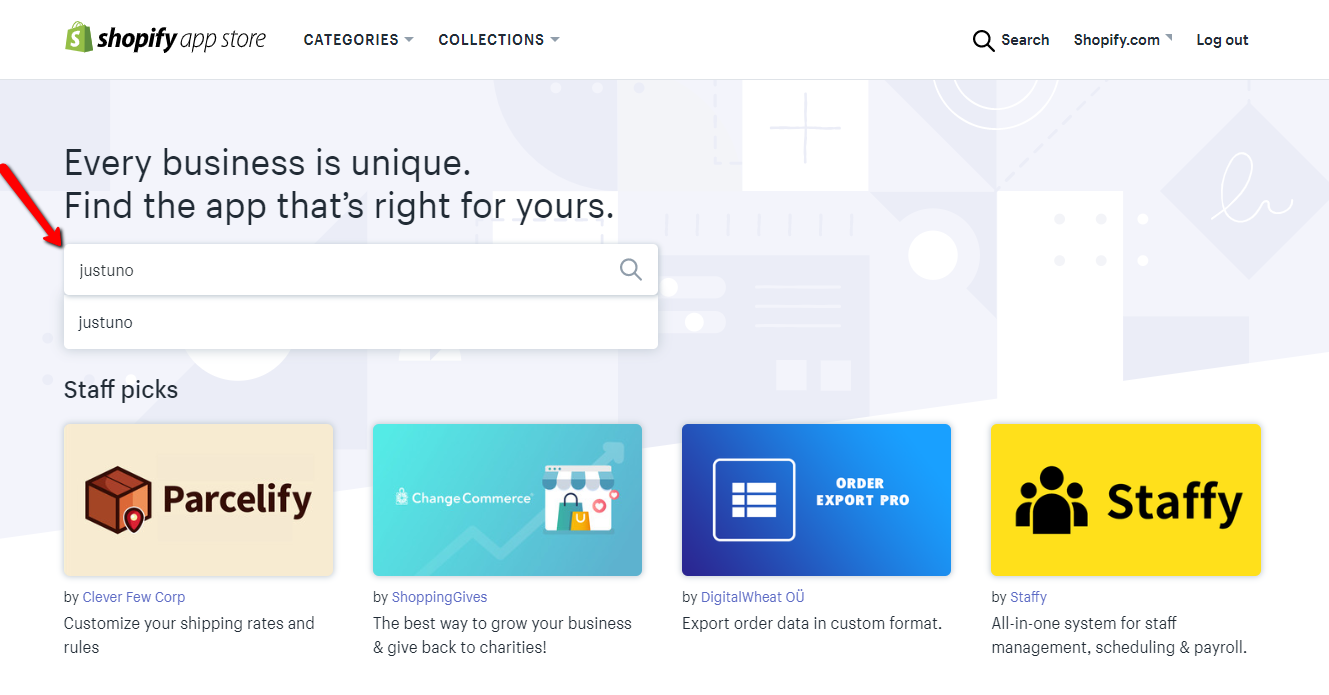Image resolution: width=1329 pixels, height=695 pixels.
Task: Click the green Shopify bag logo
Action: click(x=77, y=37)
